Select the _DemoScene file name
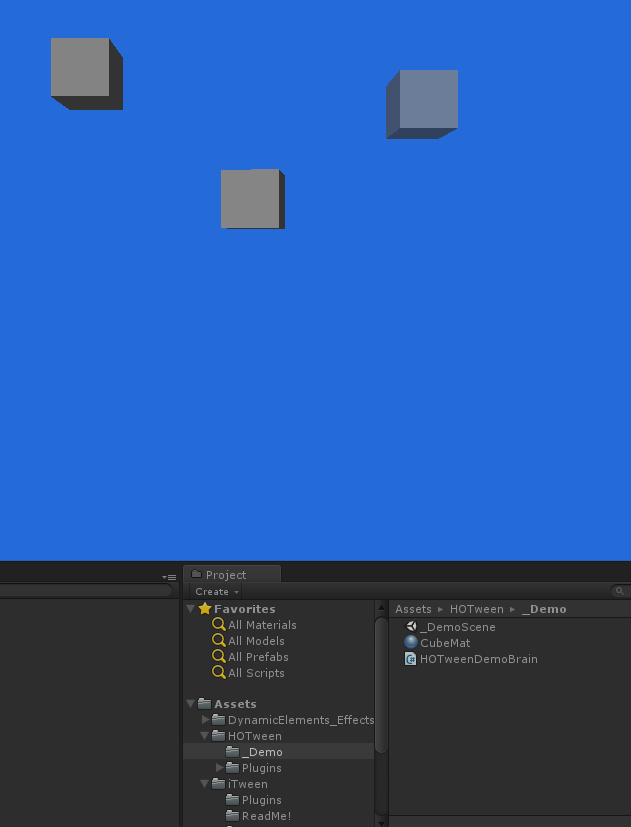This screenshot has height=827, width=631. pyautogui.click(x=457, y=627)
